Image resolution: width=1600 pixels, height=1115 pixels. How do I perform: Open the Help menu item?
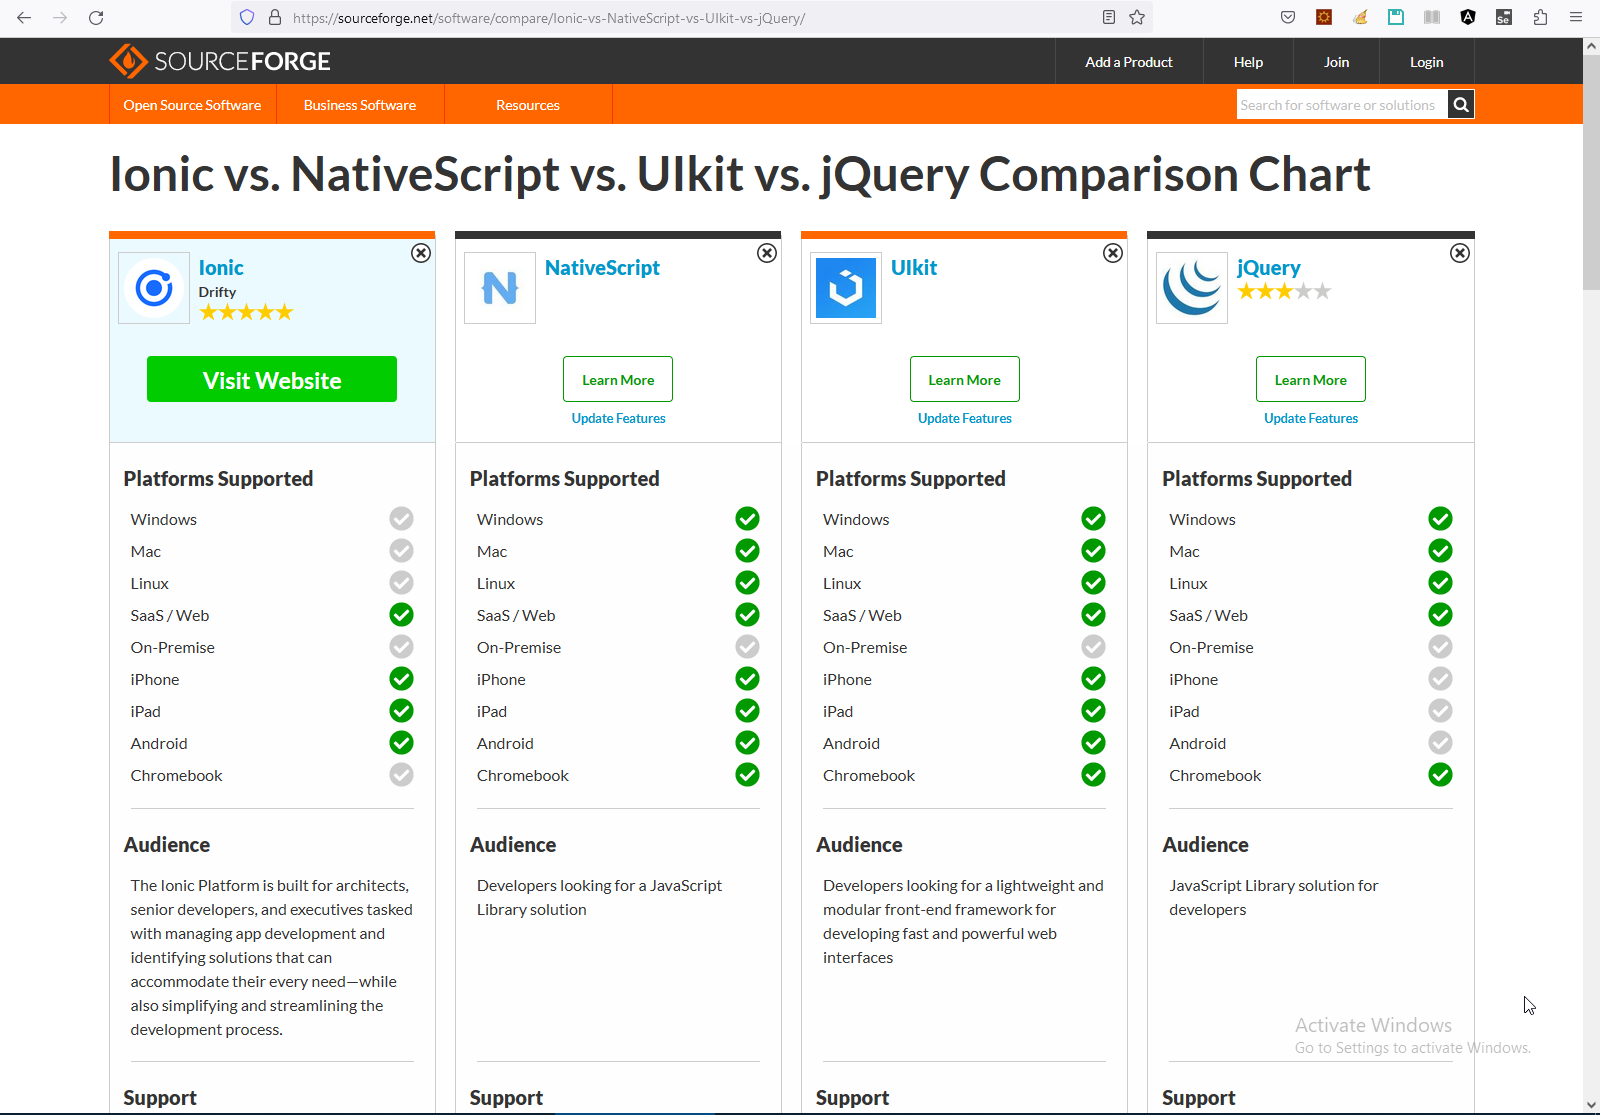(x=1248, y=62)
